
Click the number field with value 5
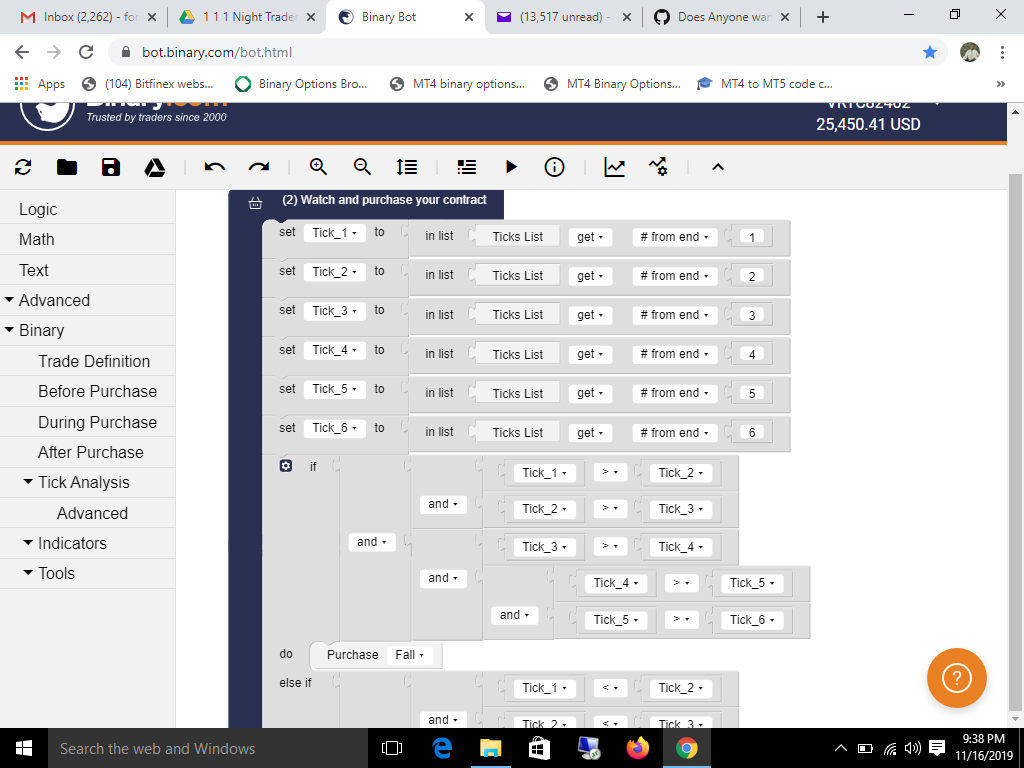tap(752, 393)
